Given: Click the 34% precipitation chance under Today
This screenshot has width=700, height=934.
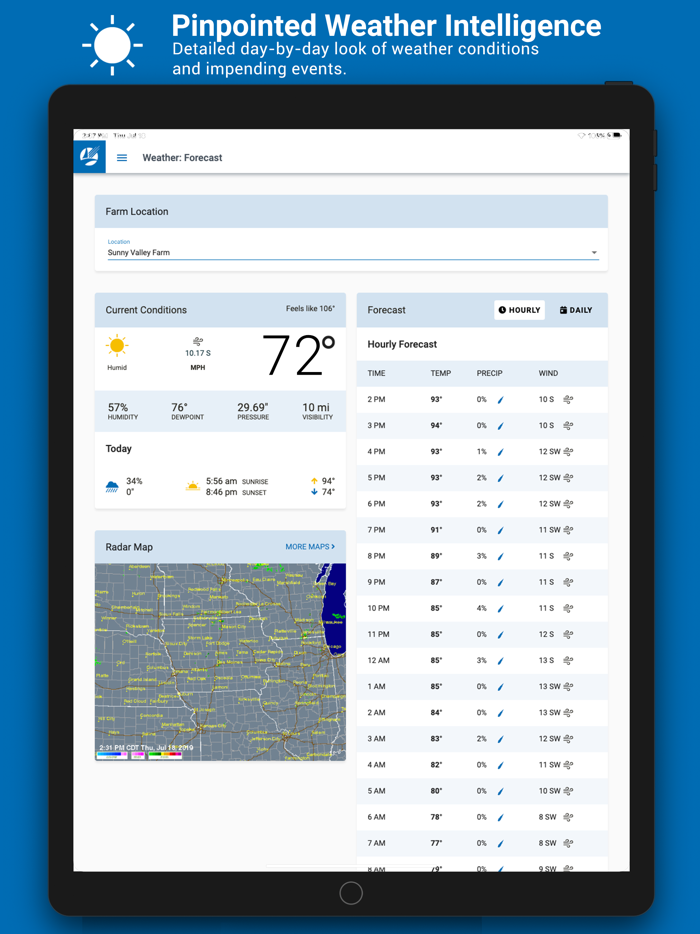Looking at the screenshot, I should coord(134,481).
